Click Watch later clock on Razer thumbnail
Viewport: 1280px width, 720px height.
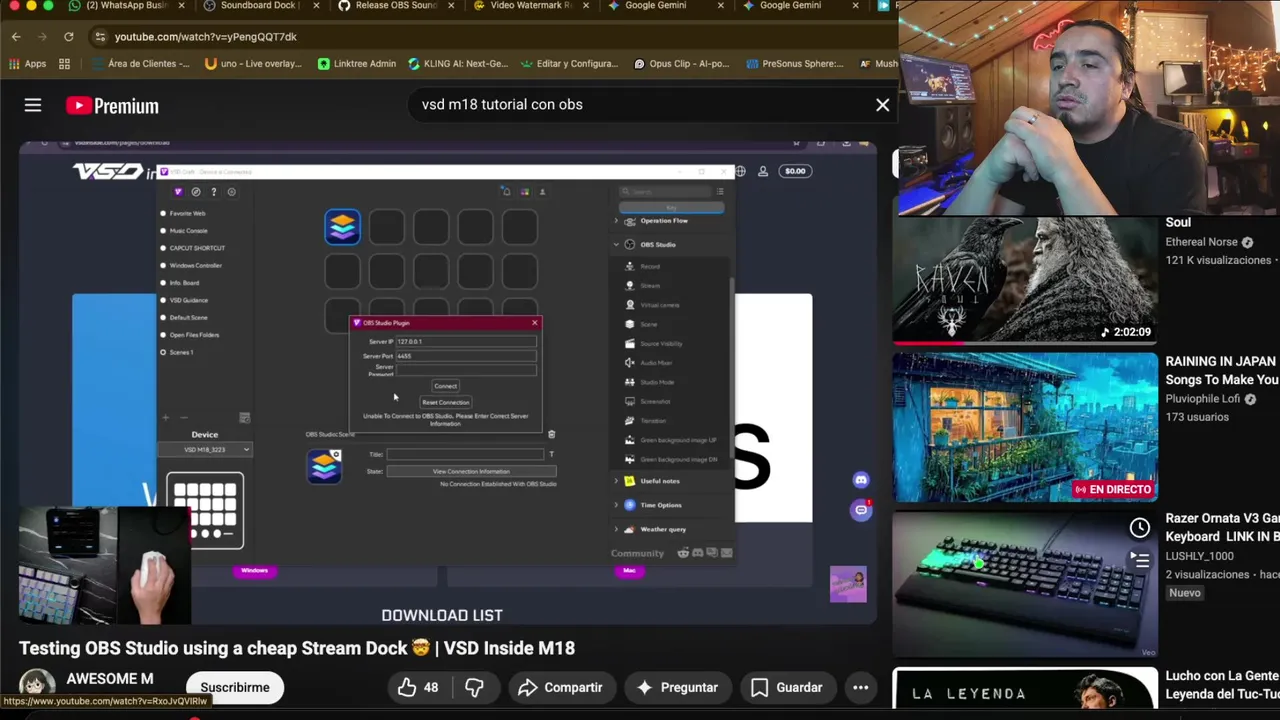(x=1140, y=528)
